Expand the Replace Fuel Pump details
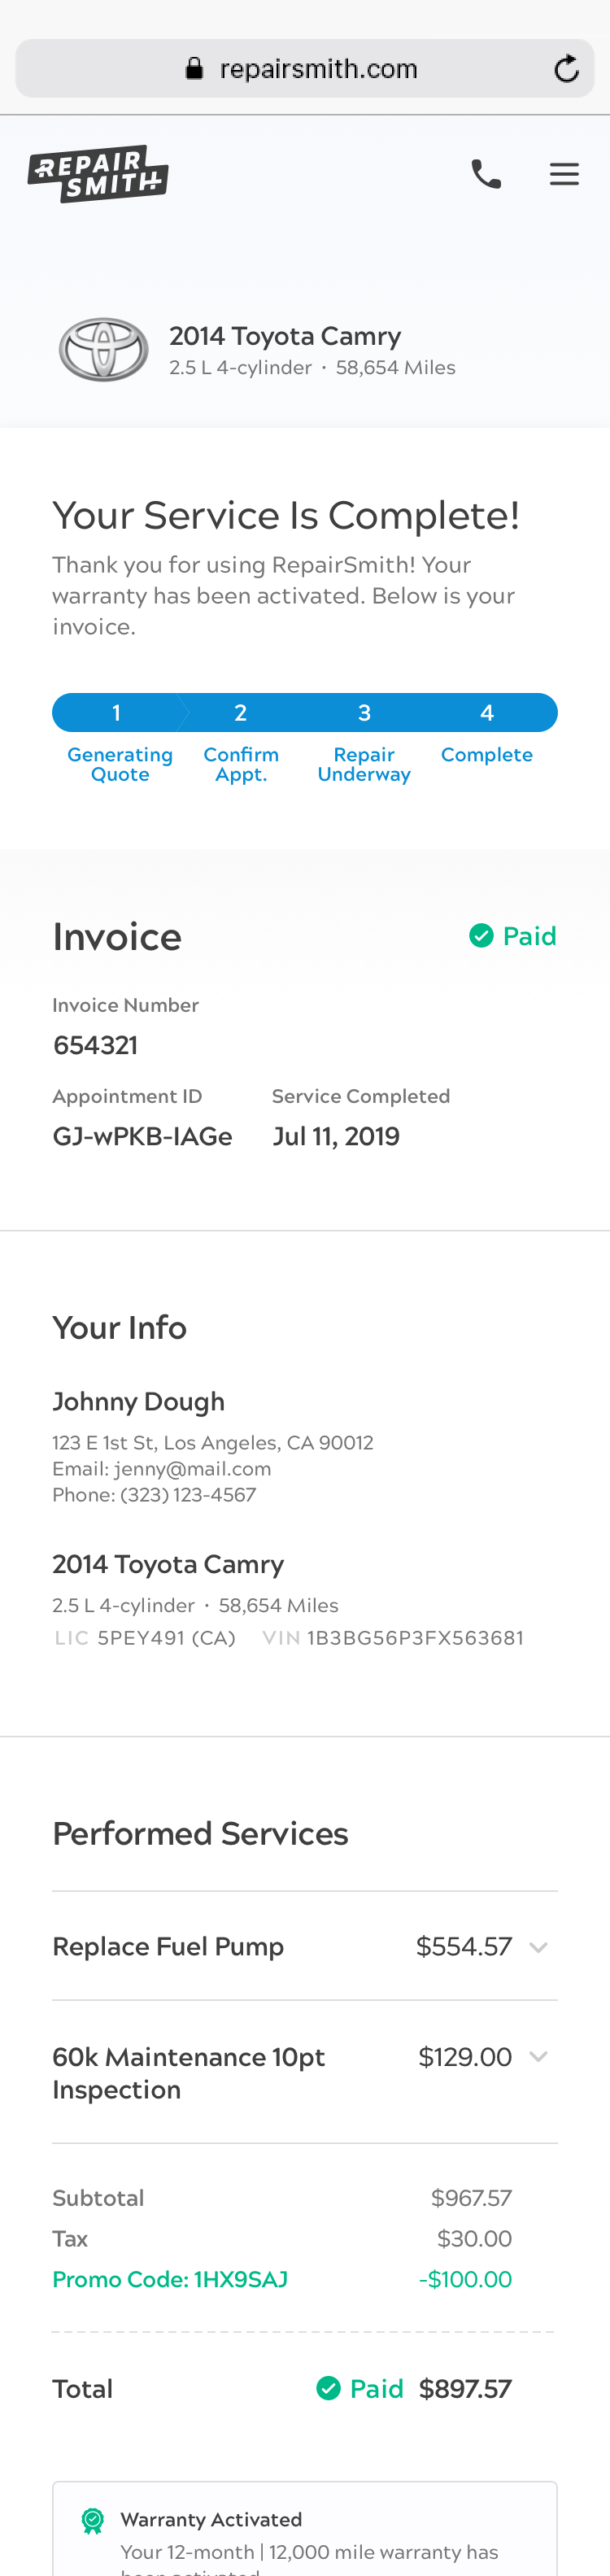610x2576 pixels. [538, 1947]
